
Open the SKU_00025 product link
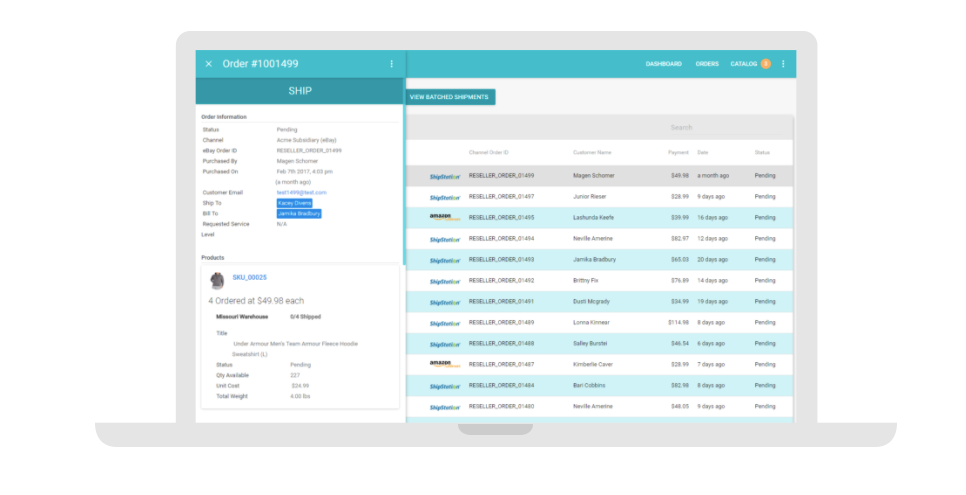point(250,277)
